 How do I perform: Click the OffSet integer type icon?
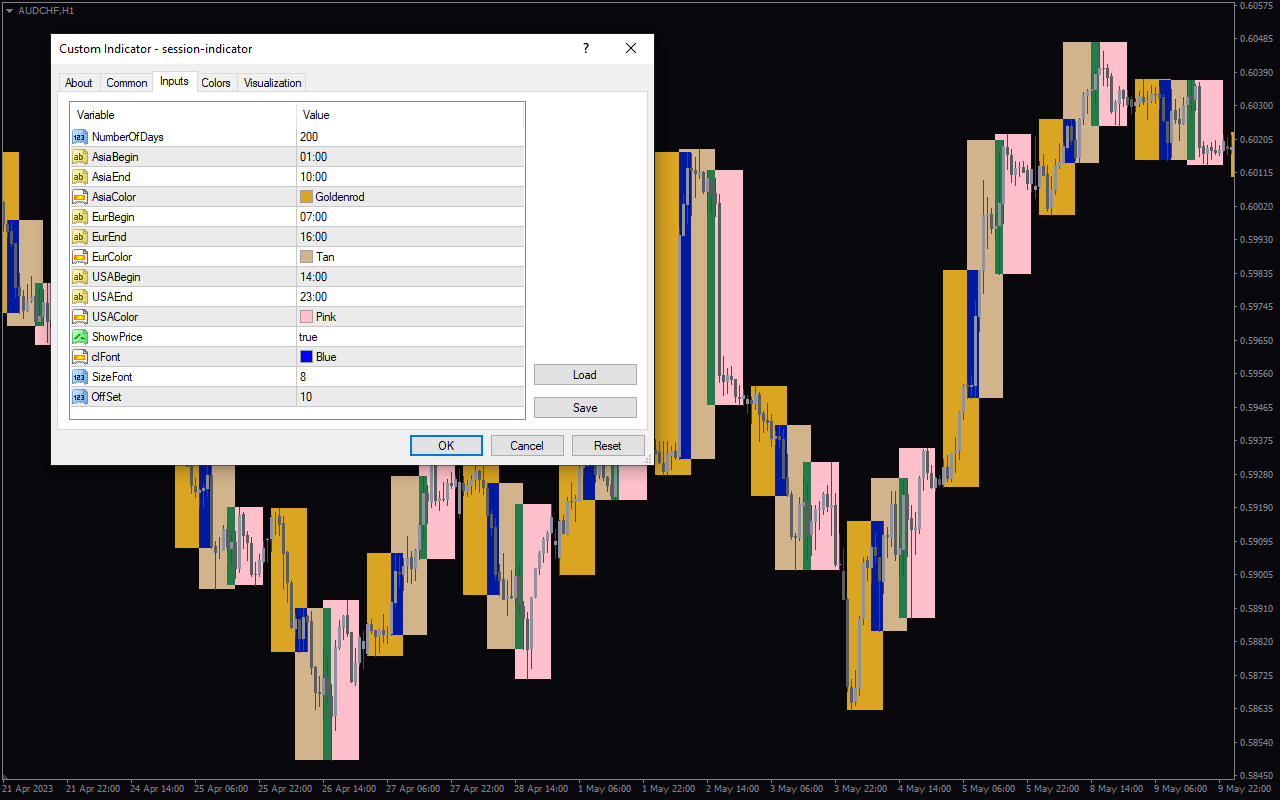tap(79, 397)
